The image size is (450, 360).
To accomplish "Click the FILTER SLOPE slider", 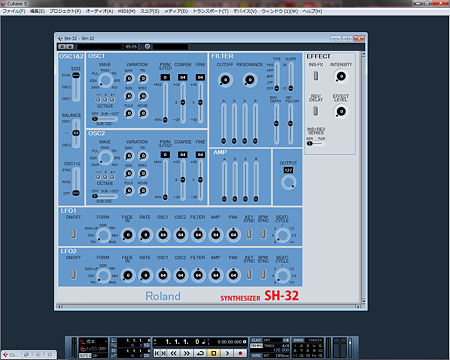I will (291, 76).
